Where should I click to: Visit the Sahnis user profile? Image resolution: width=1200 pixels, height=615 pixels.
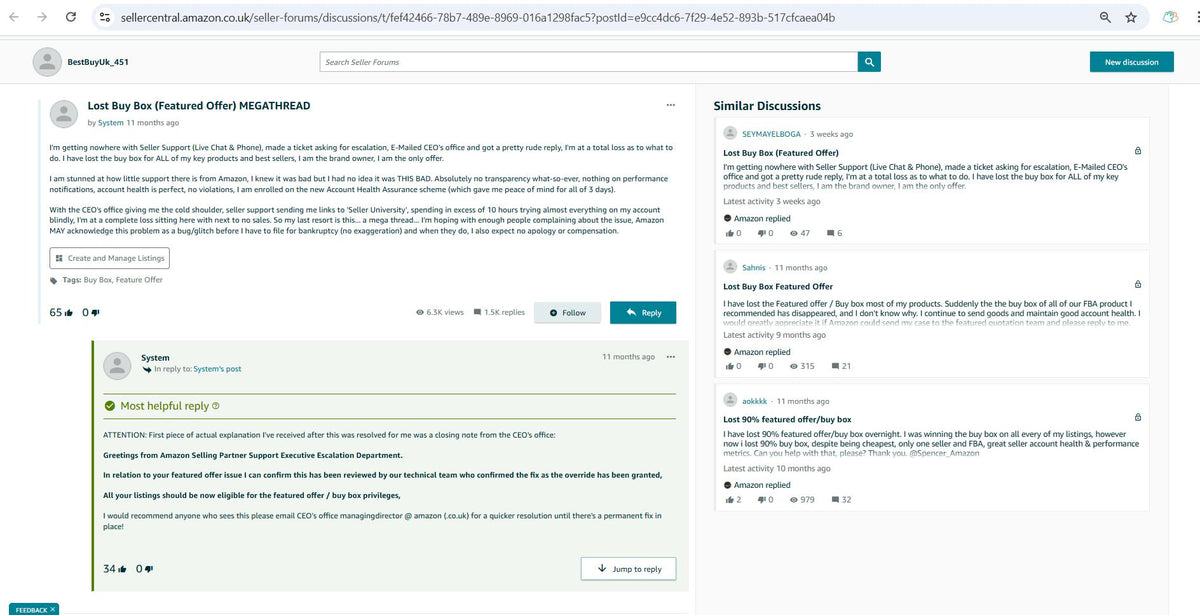point(754,268)
